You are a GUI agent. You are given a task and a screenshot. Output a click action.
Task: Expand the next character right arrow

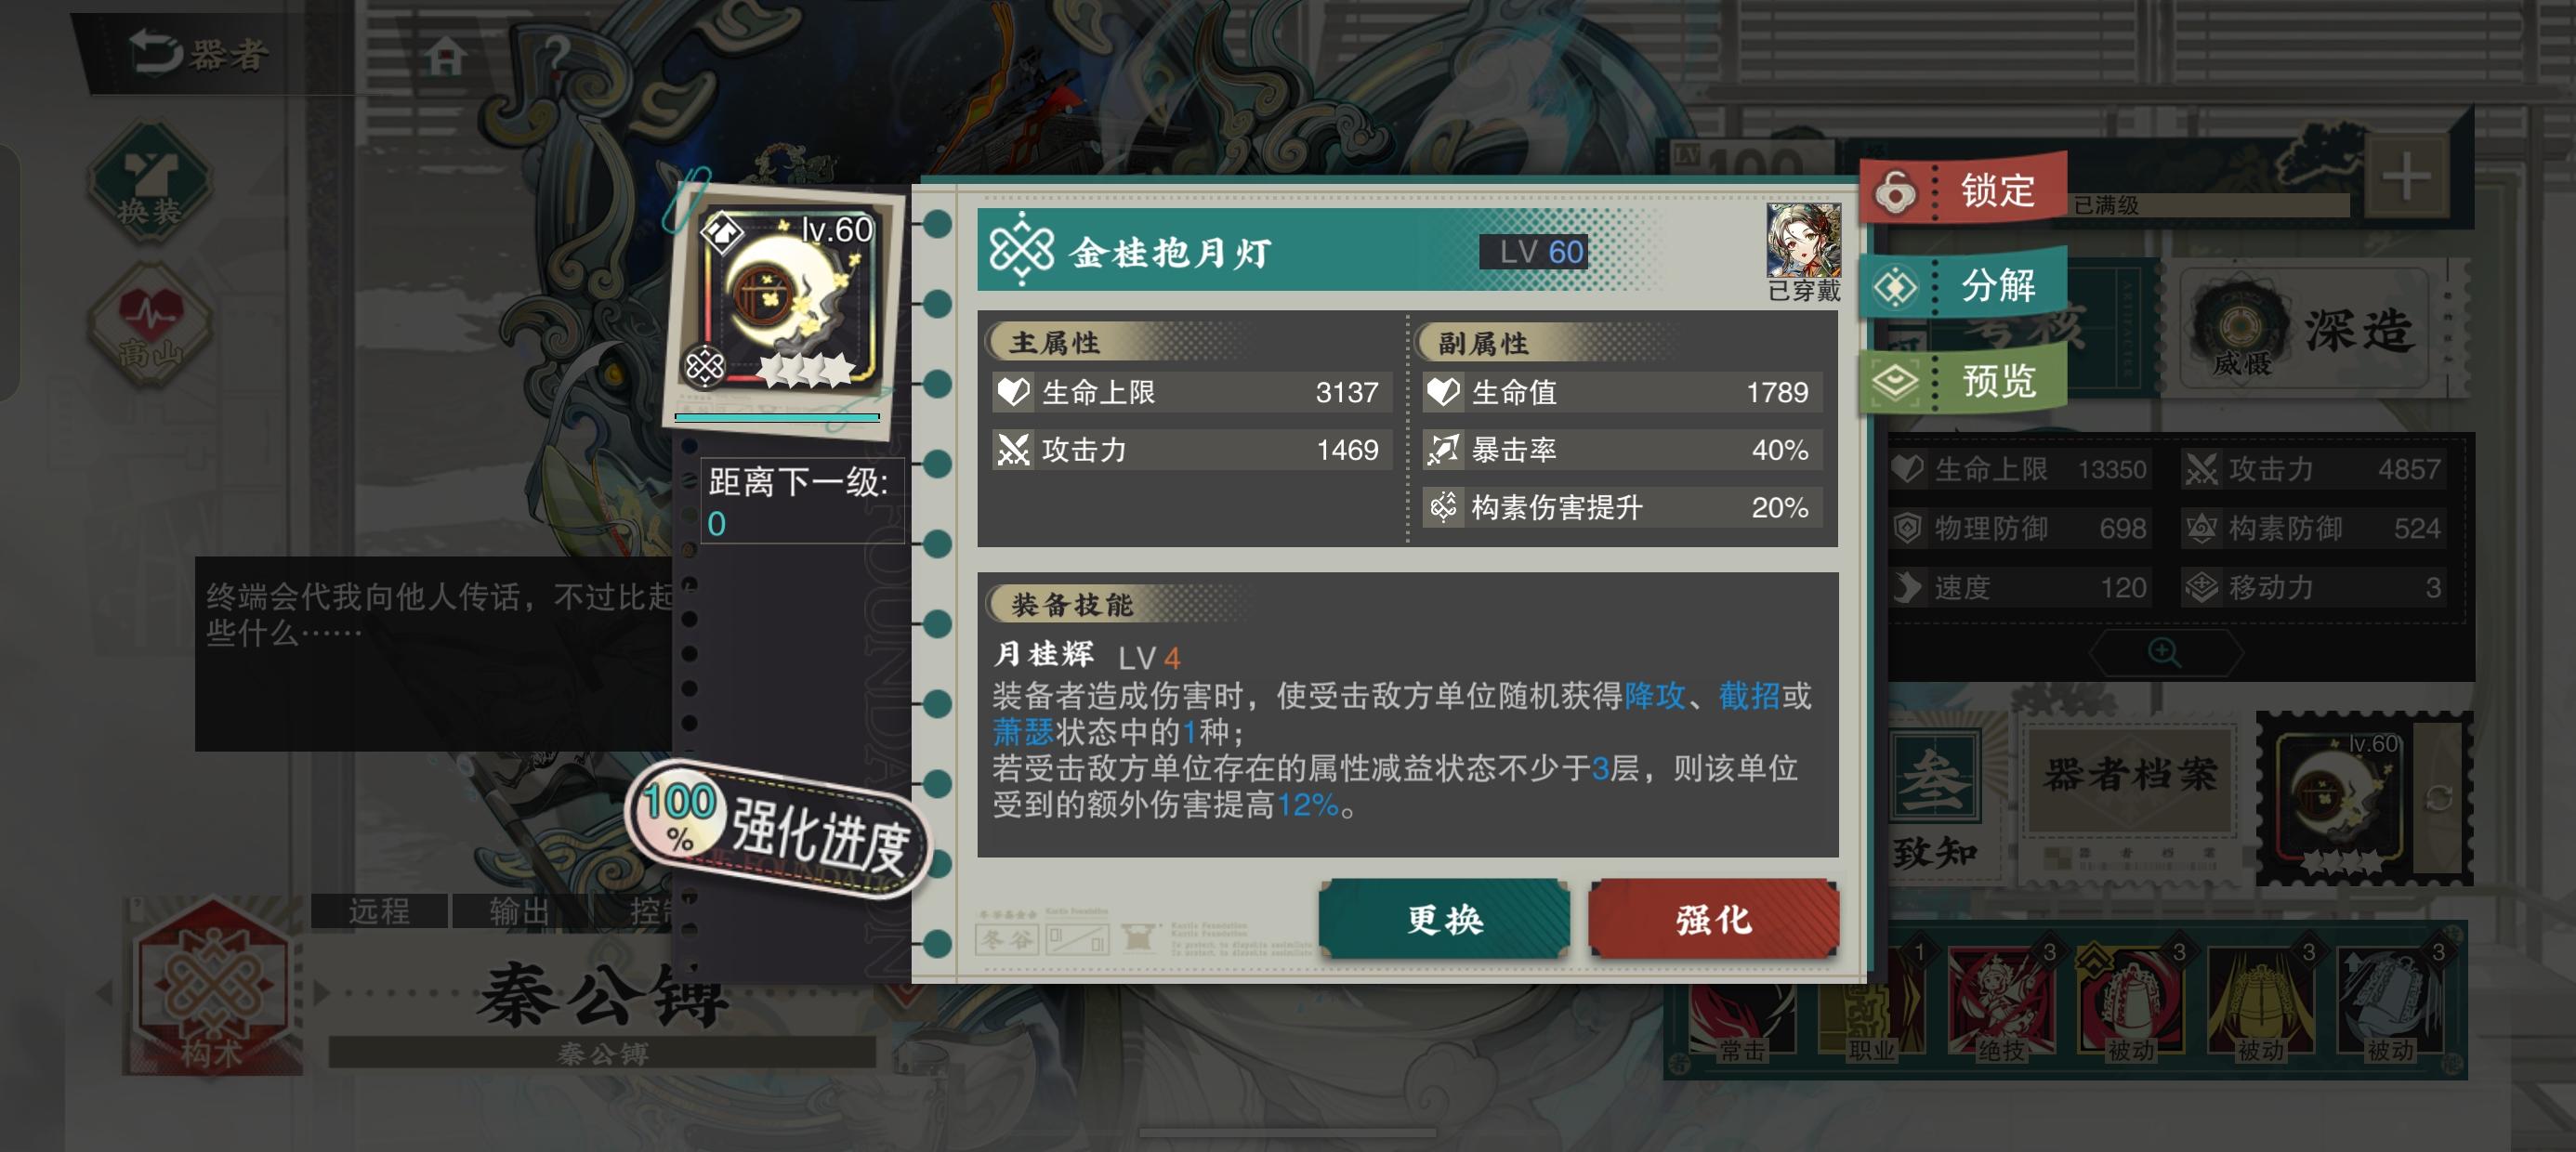click(321, 993)
